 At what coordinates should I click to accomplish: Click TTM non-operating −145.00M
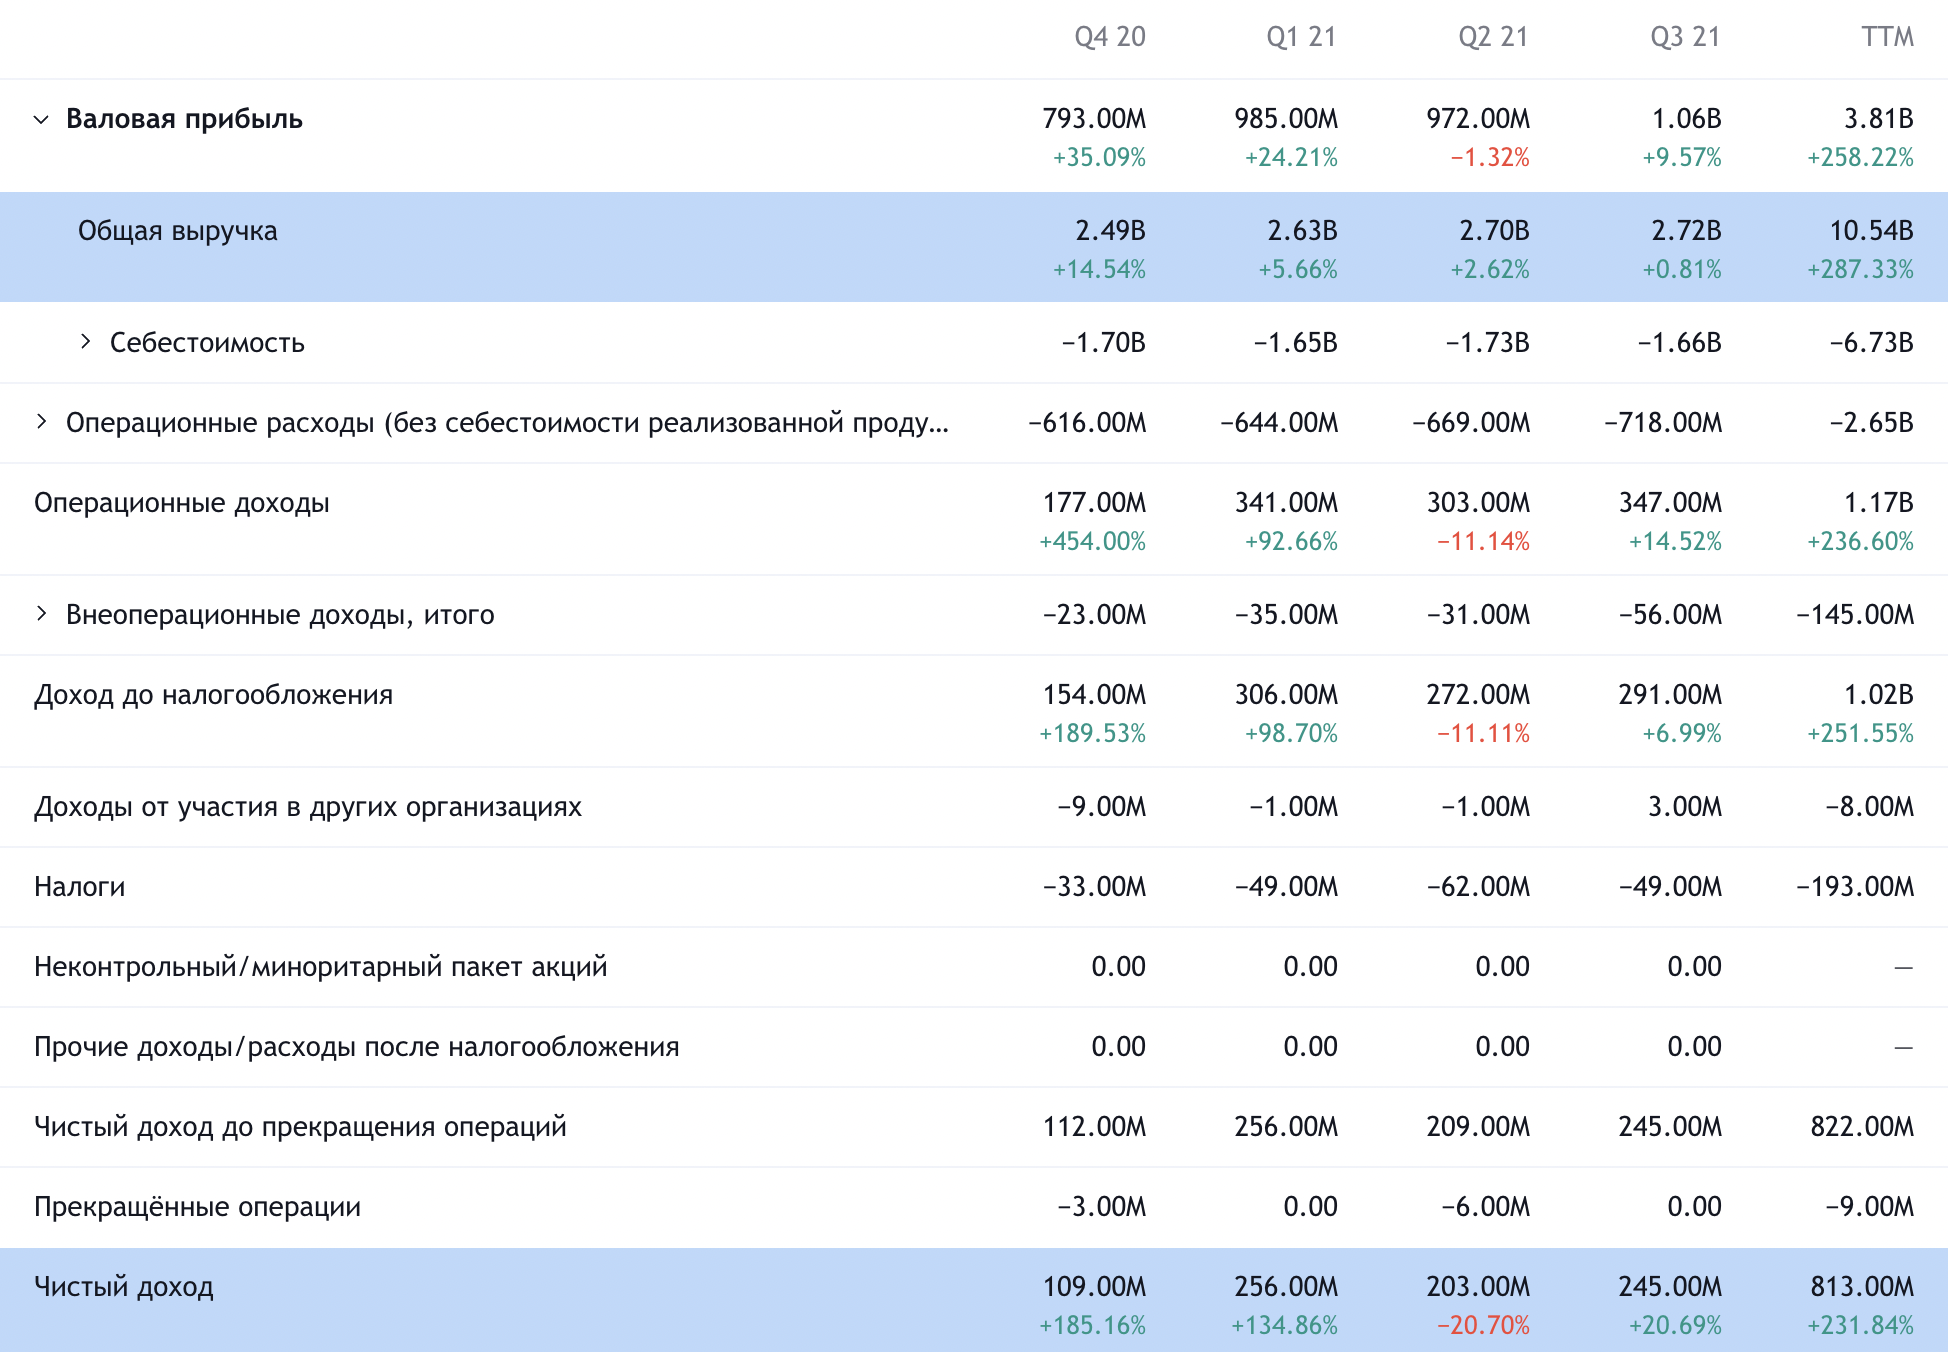(x=1855, y=615)
